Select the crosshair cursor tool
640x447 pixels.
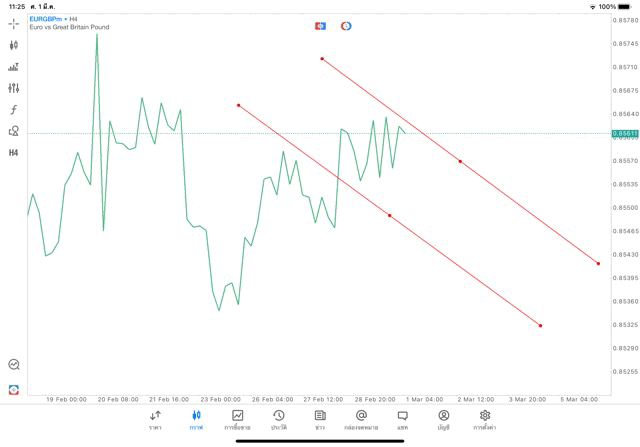point(14,23)
